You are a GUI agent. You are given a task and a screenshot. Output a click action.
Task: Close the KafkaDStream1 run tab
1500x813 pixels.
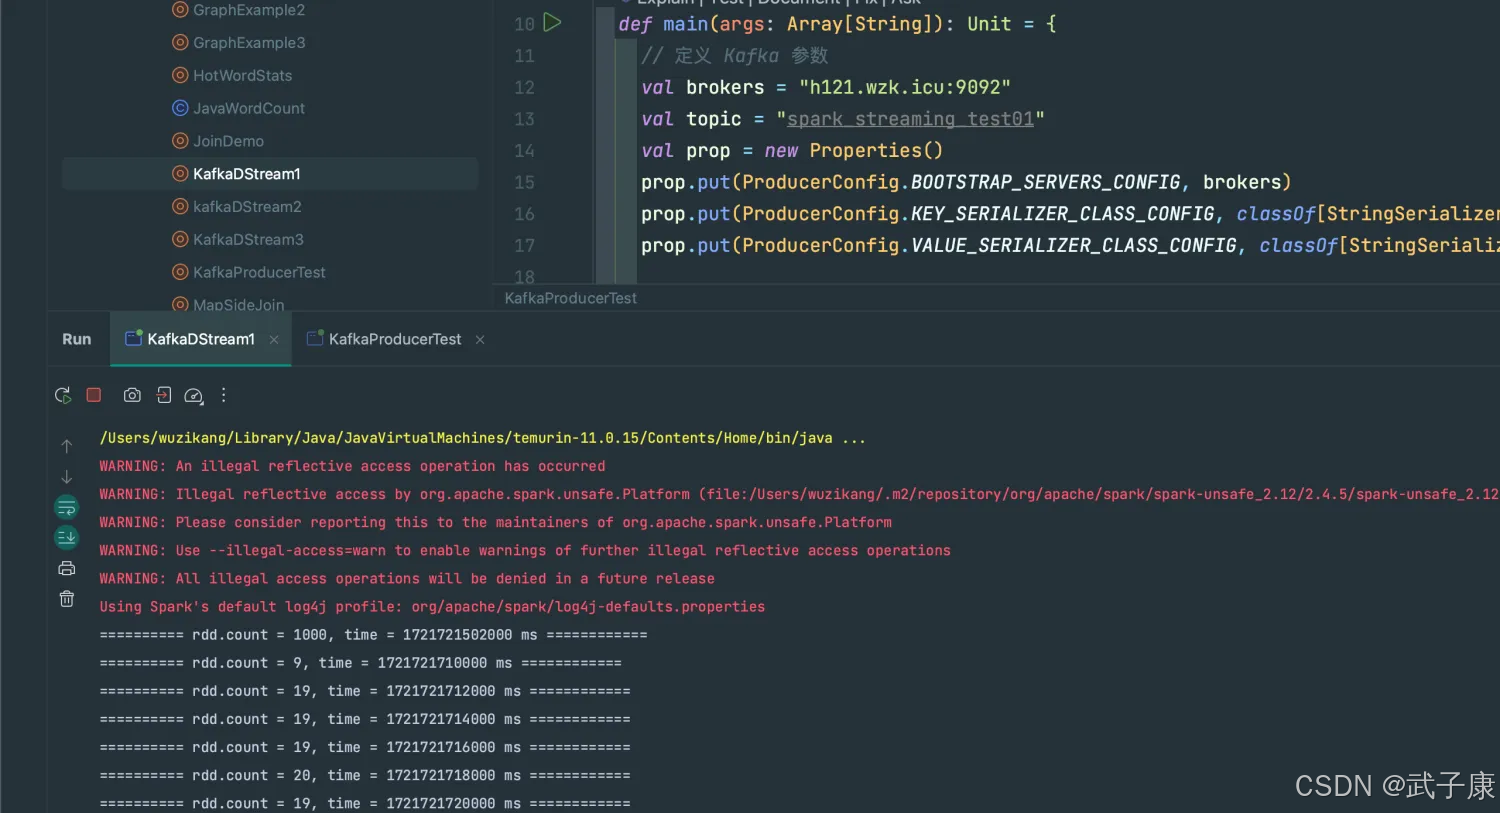(274, 340)
